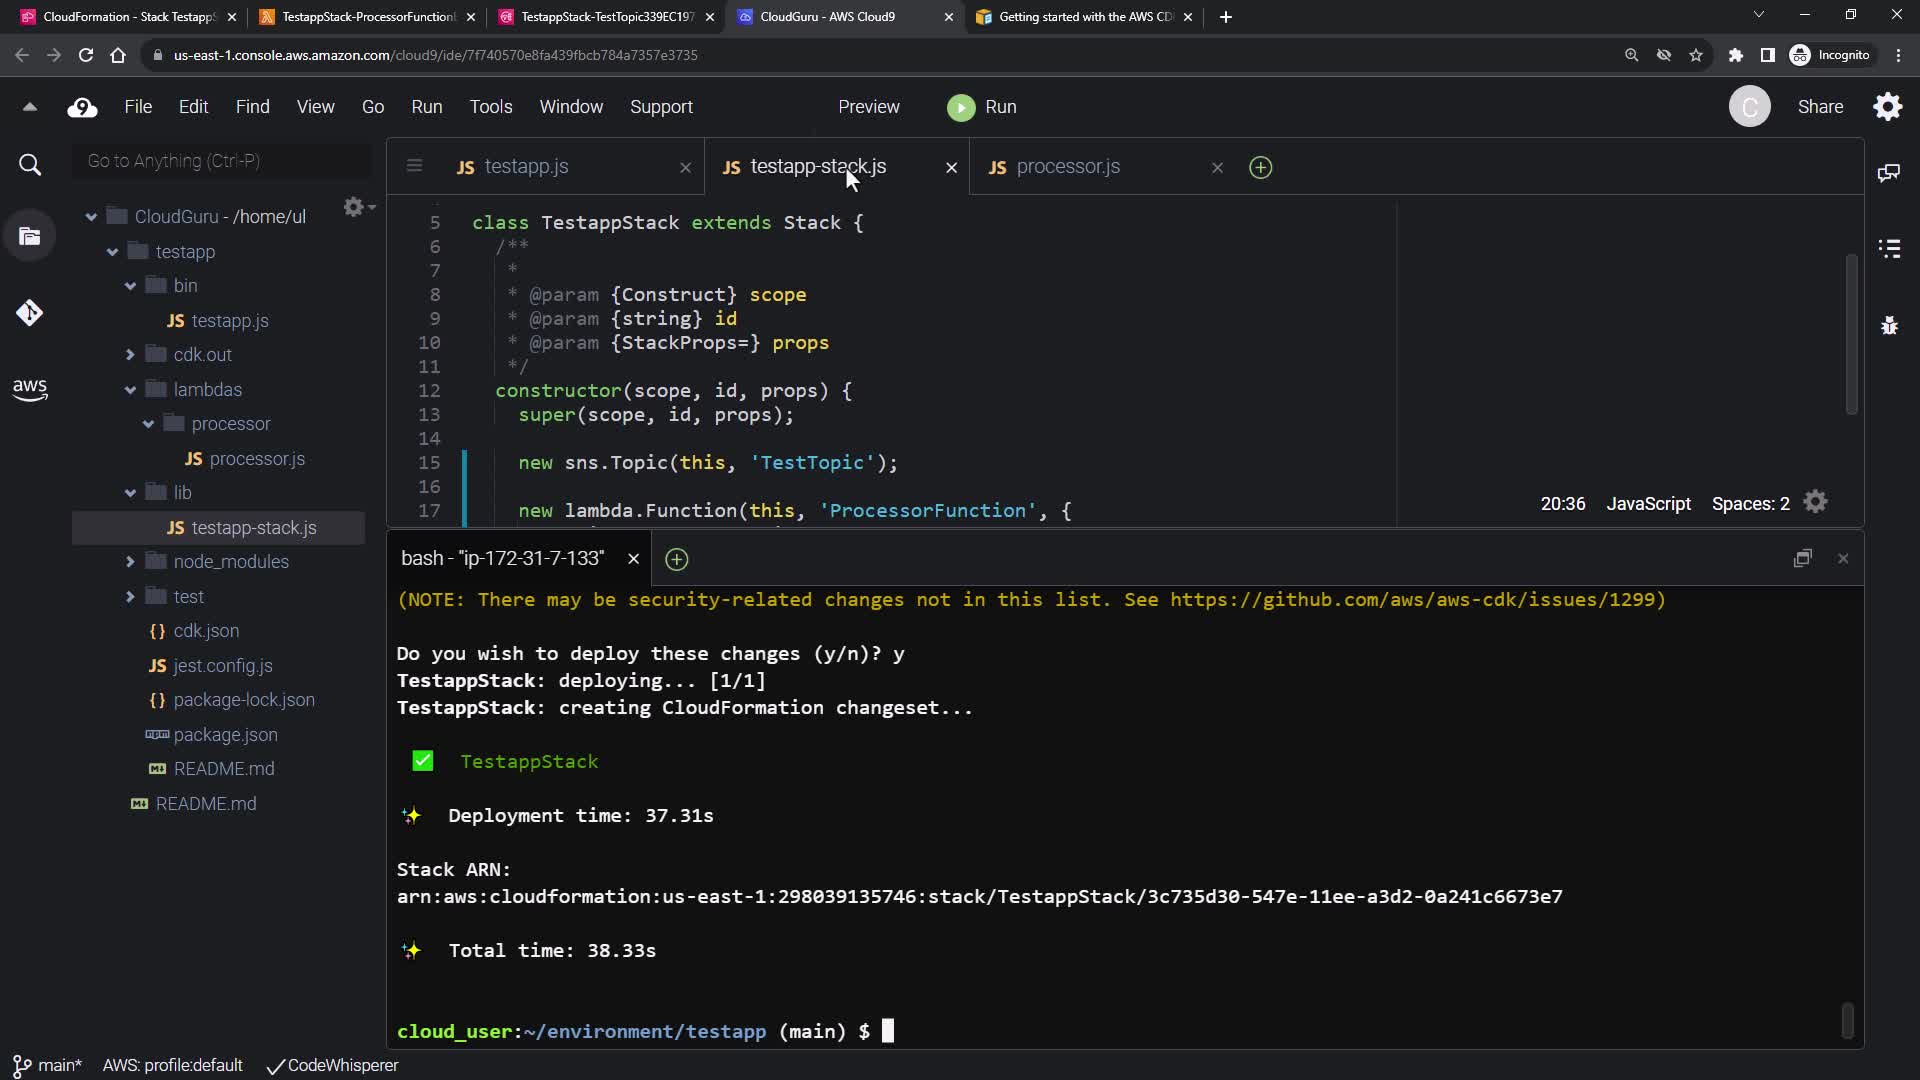Screen dimensions: 1920x1080
Task: Switch to processor.js editor tab
Action: pyautogui.click(x=1067, y=167)
